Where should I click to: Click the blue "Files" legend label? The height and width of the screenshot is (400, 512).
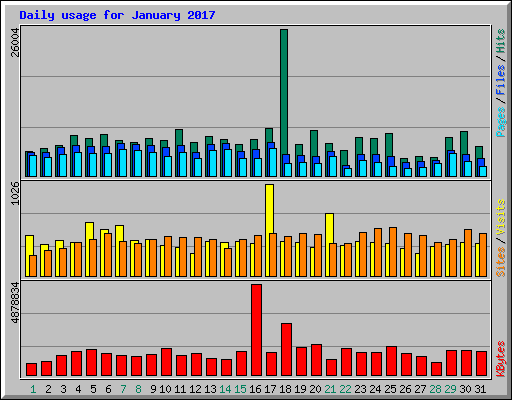pyautogui.click(x=501, y=80)
